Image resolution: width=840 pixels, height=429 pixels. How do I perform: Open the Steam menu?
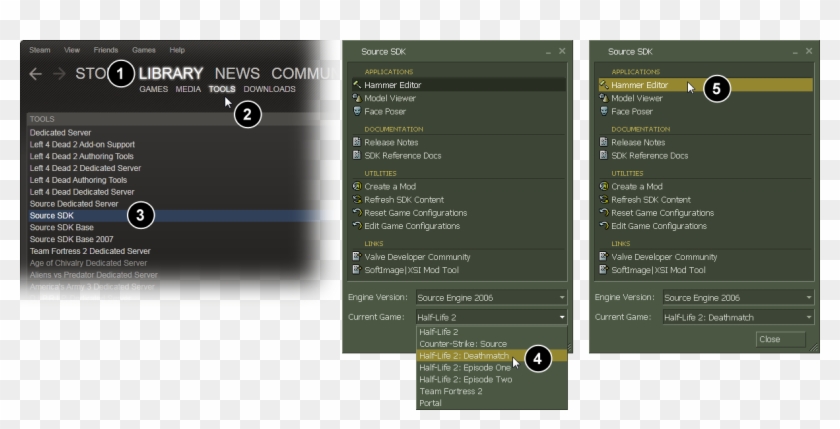tap(40, 50)
